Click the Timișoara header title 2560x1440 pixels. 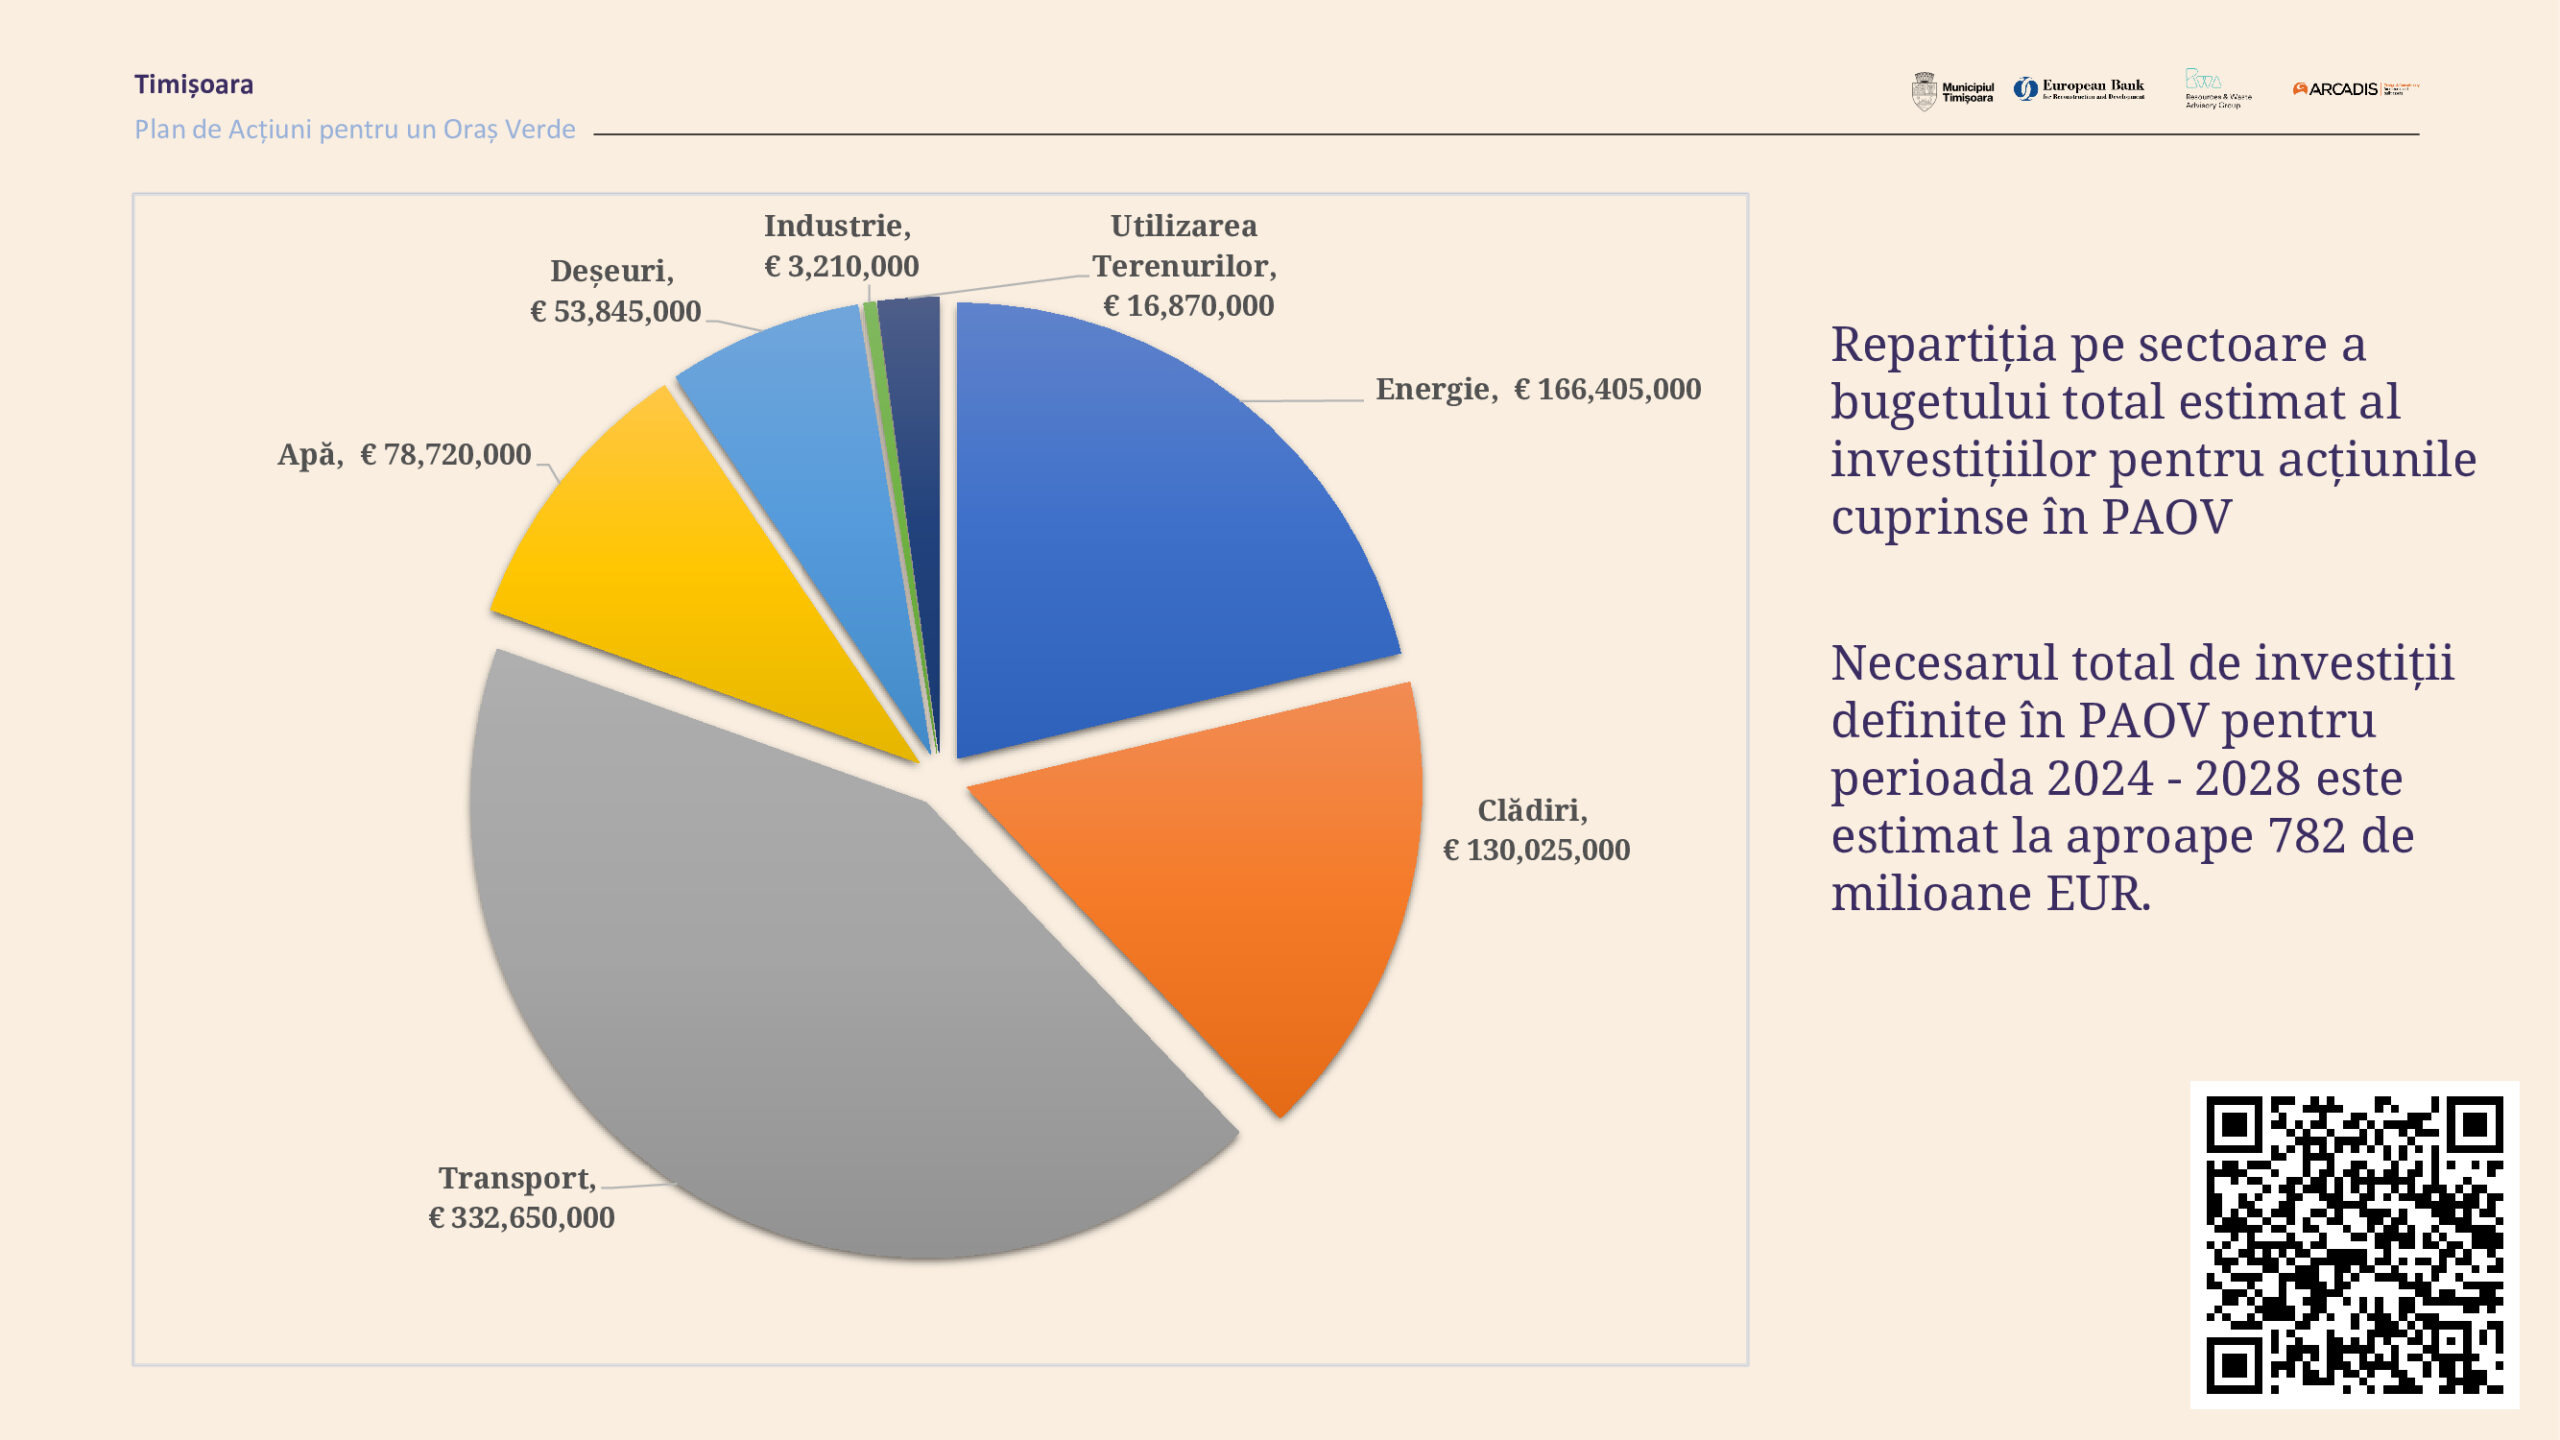[194, 84]
